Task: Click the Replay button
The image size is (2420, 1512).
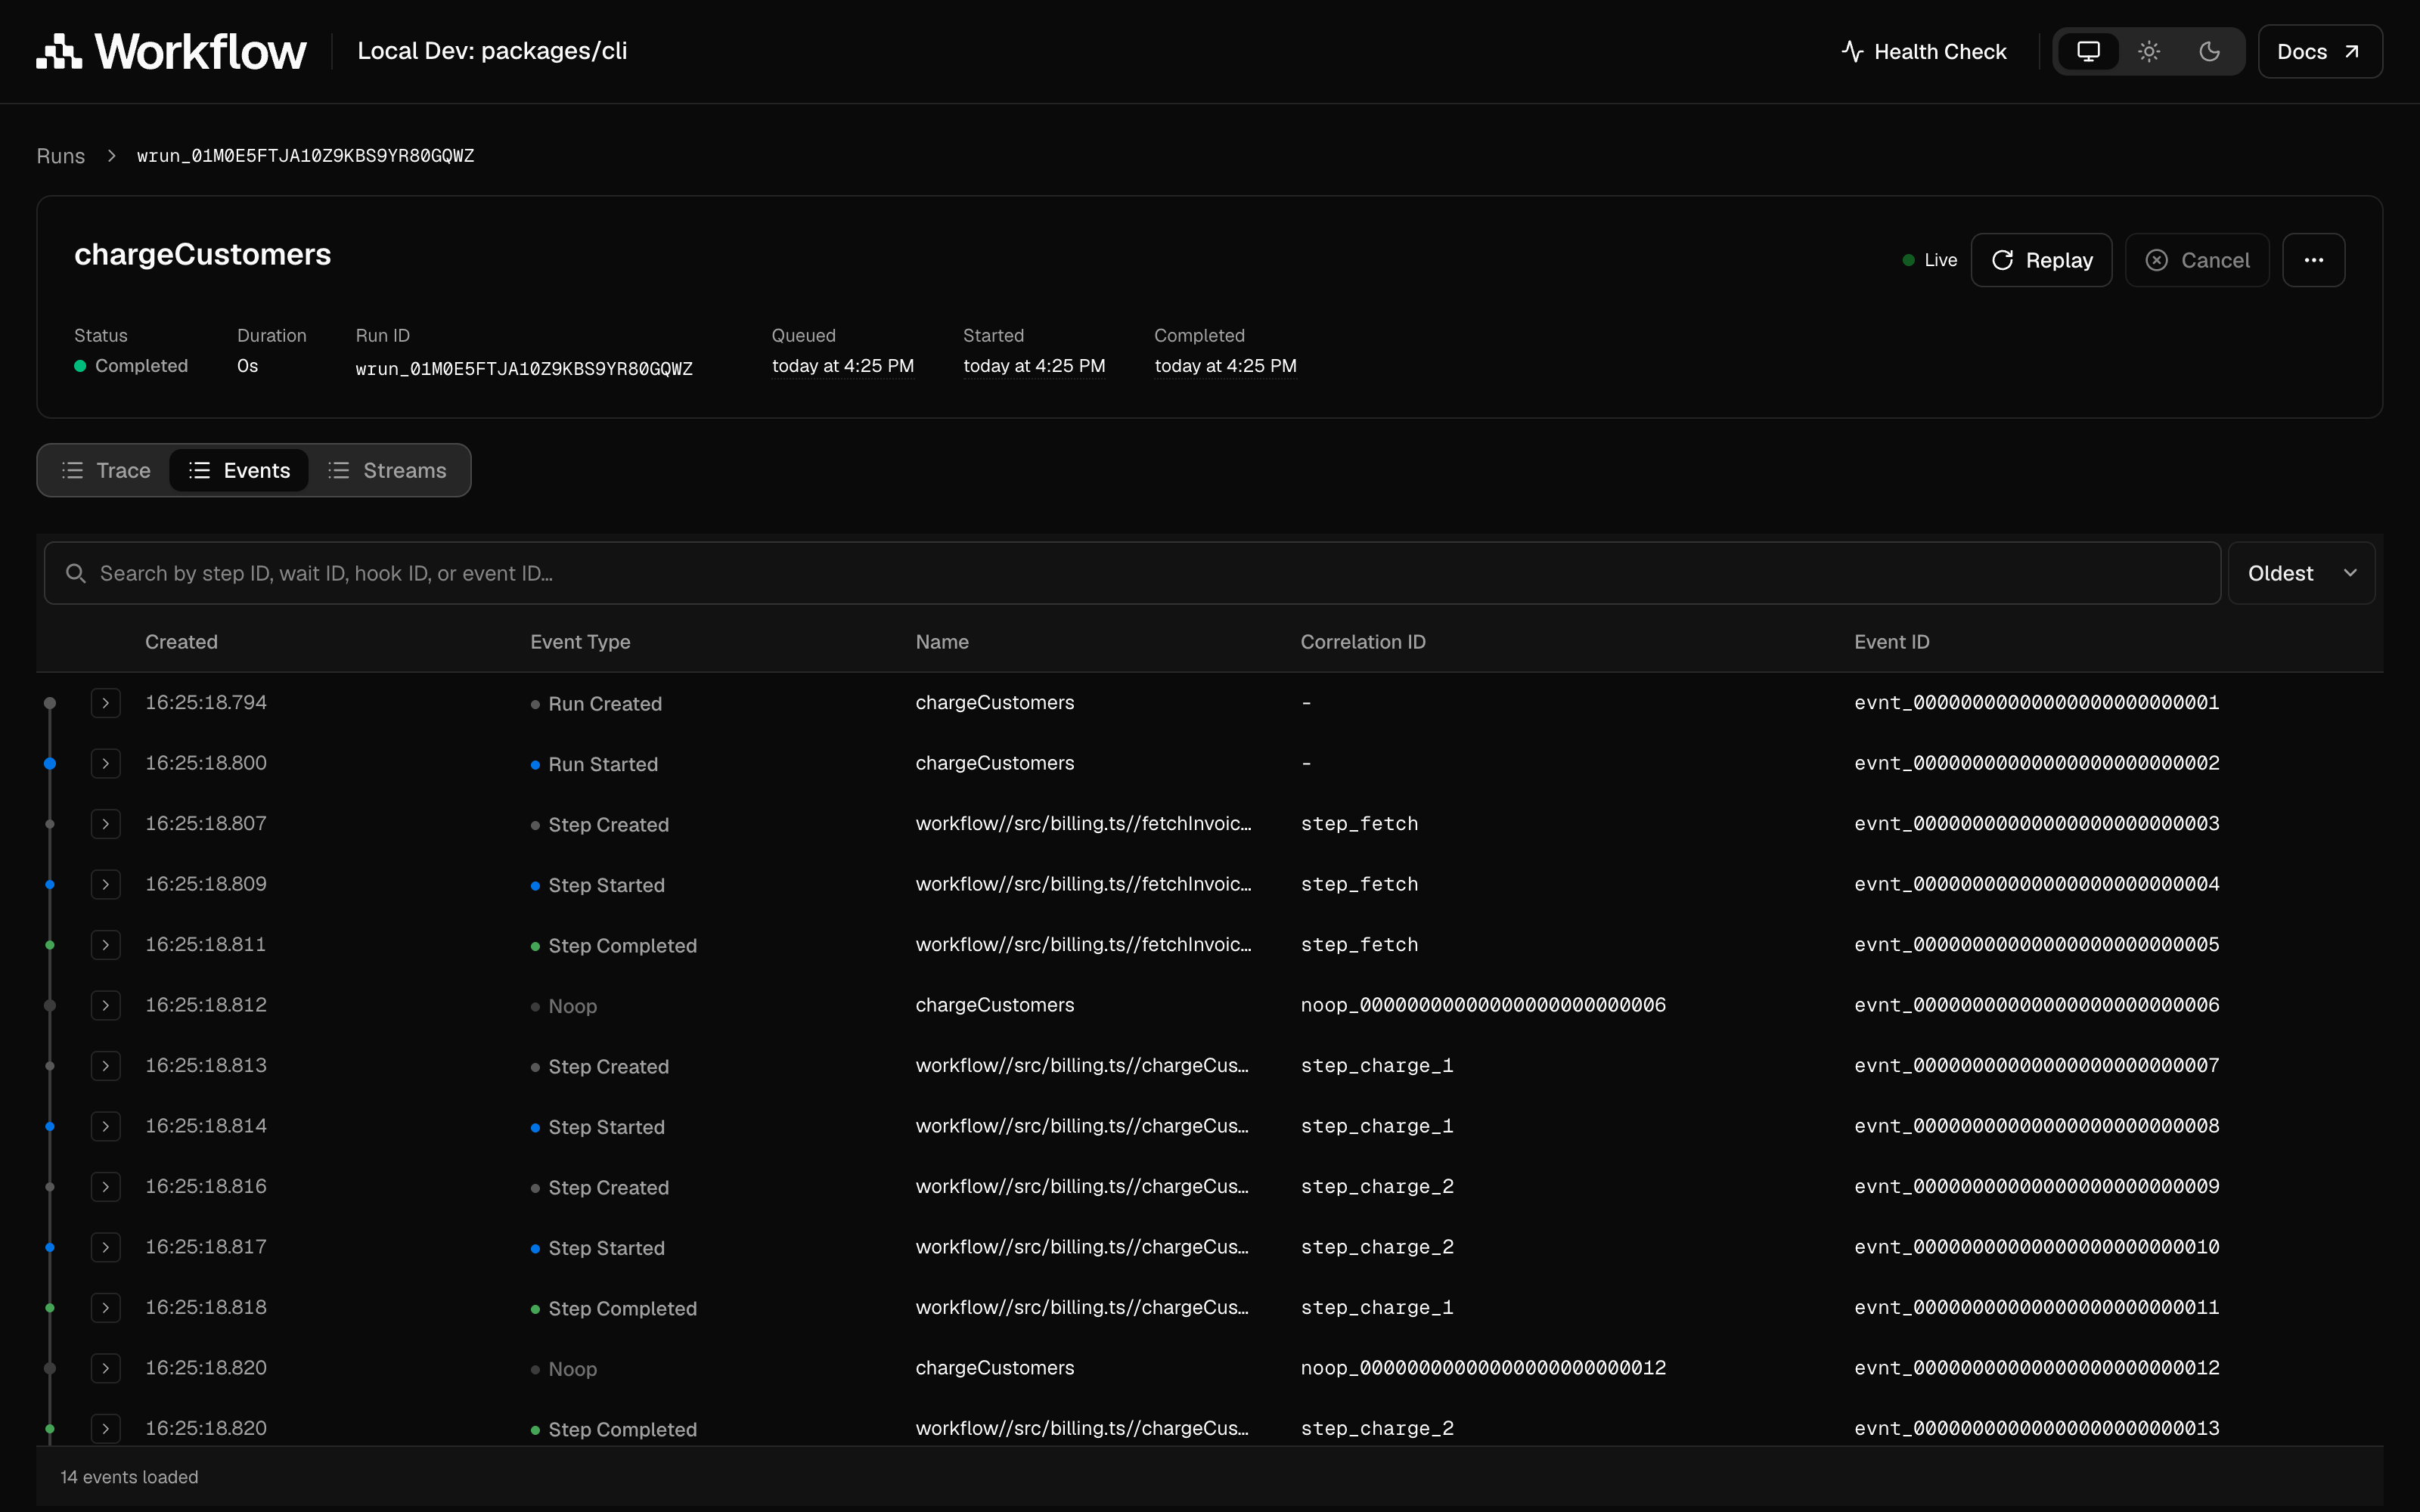Action: (2041, 260)
